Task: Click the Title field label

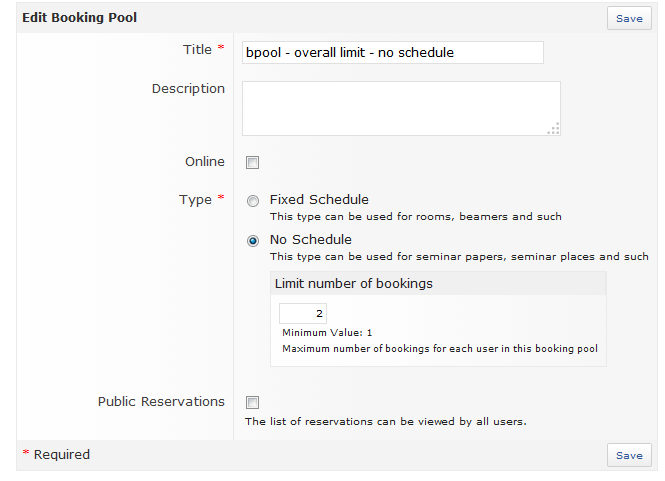Action: tap(197, 50)
